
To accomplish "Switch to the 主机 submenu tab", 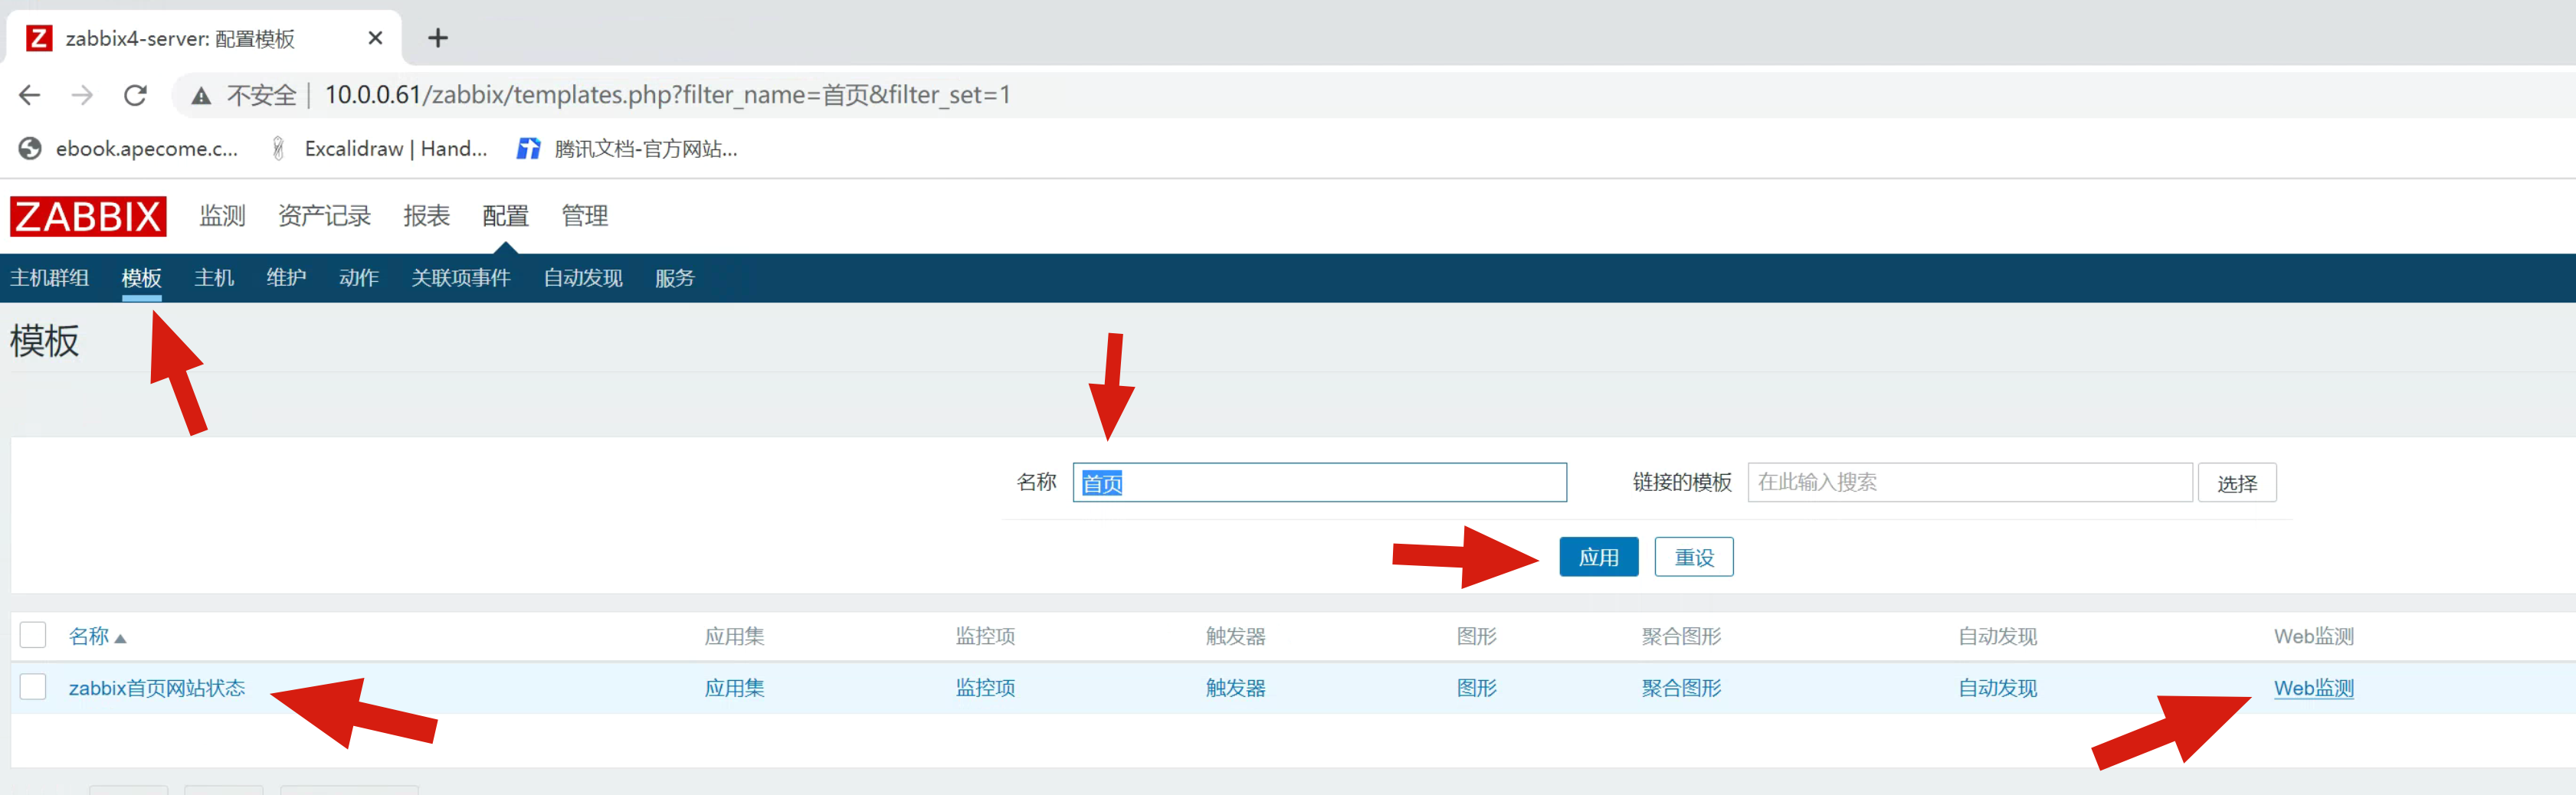I will tap(214, 278).
